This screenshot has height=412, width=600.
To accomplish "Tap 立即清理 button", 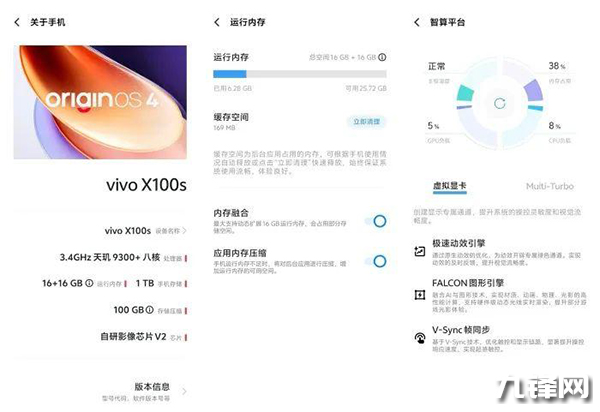I will (x=367, y=122).
